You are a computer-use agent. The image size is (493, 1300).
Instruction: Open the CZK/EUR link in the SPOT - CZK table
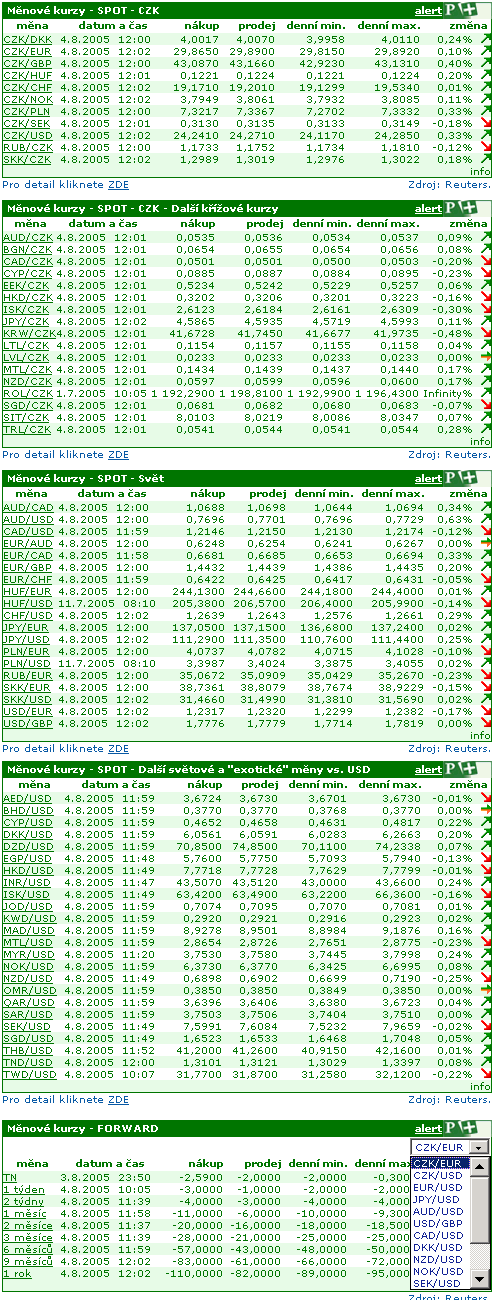point(27,51)
